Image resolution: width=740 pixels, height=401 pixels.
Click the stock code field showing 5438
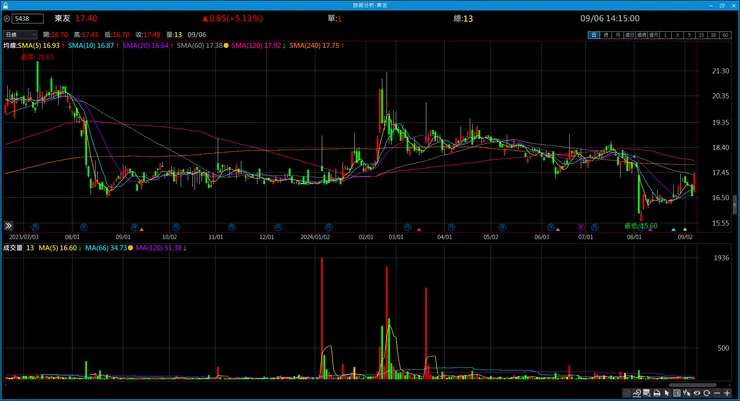[28, 19]
